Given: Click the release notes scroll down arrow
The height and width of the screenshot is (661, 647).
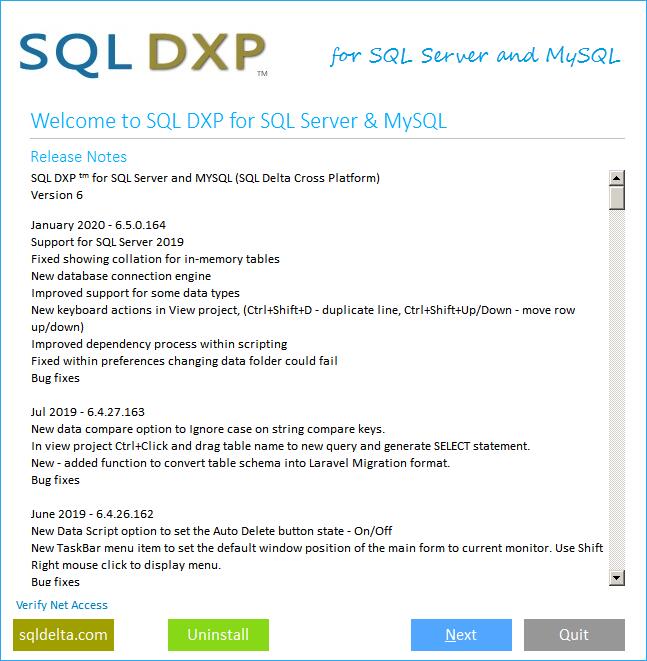Looking at the screenshot, I should pos(617,578).
